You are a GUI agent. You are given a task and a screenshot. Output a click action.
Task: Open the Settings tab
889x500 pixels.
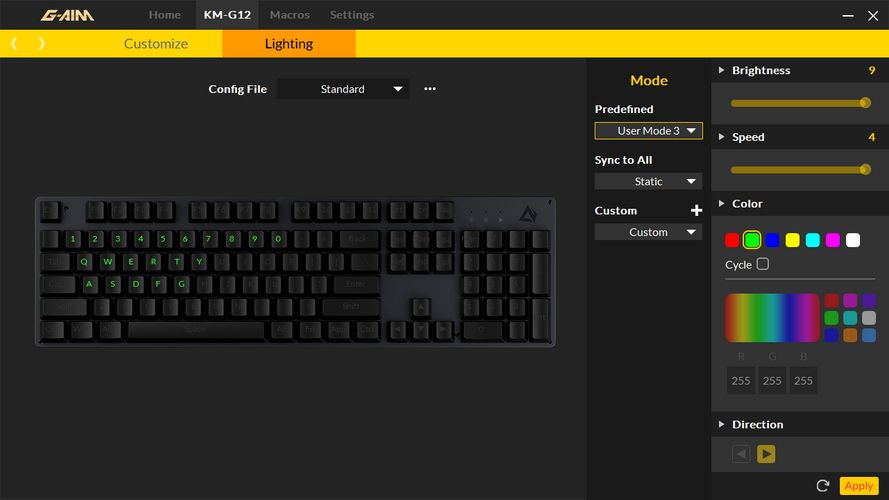pos(352,15)
